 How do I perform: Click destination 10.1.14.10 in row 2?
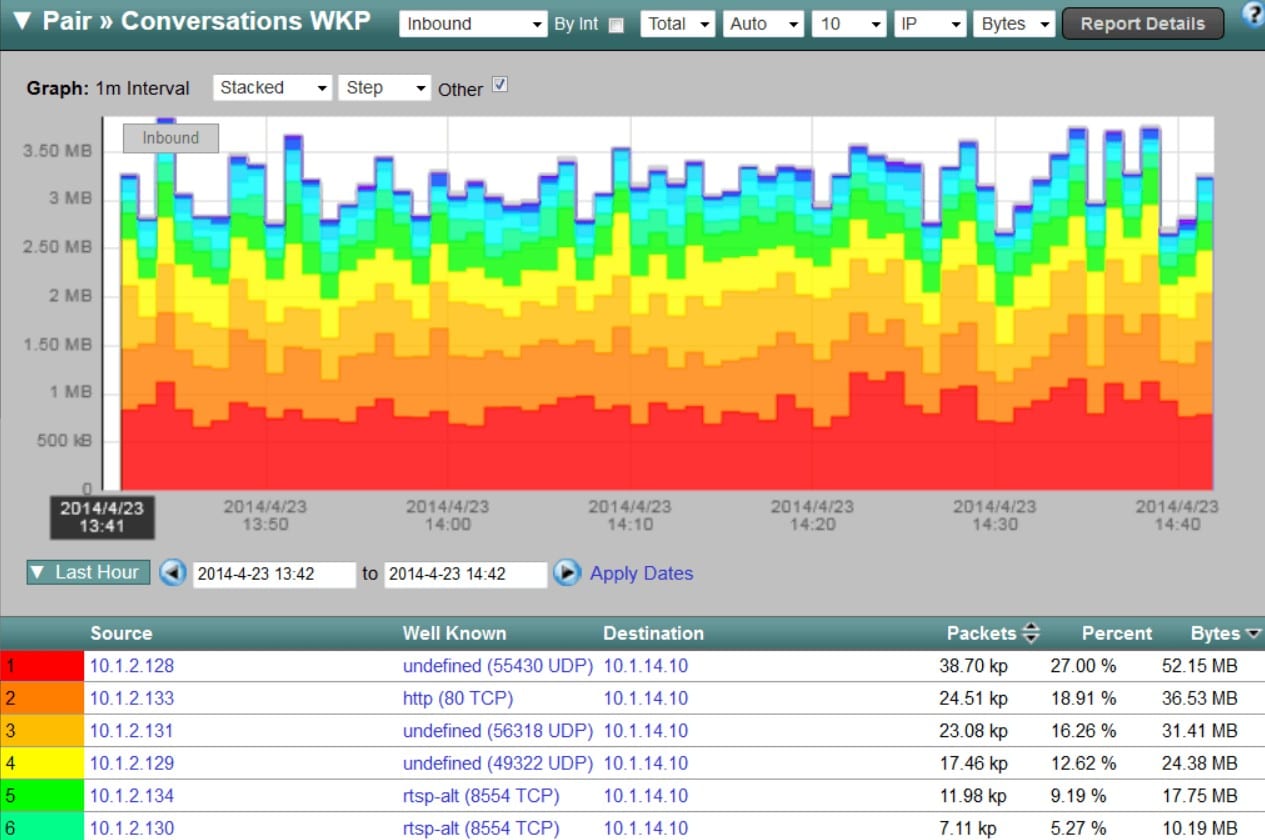646,698
